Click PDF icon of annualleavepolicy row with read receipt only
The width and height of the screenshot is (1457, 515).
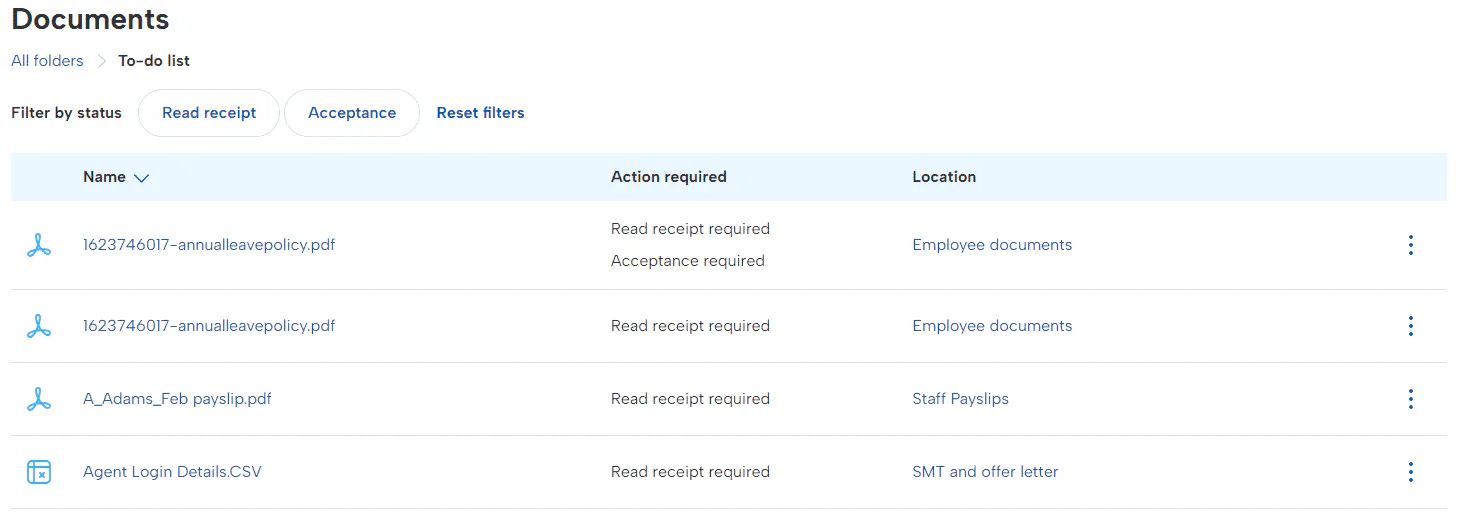(x=39, y=326)
